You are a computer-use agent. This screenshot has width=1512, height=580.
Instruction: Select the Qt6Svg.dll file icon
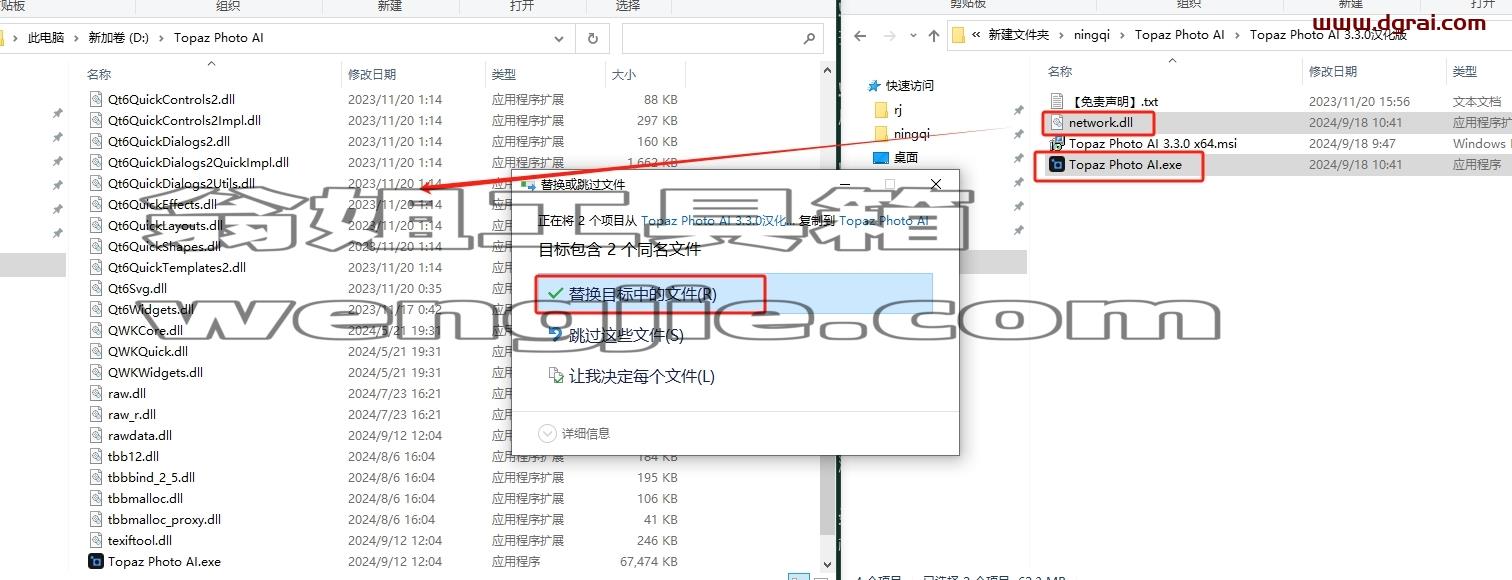tap(96, 289)
